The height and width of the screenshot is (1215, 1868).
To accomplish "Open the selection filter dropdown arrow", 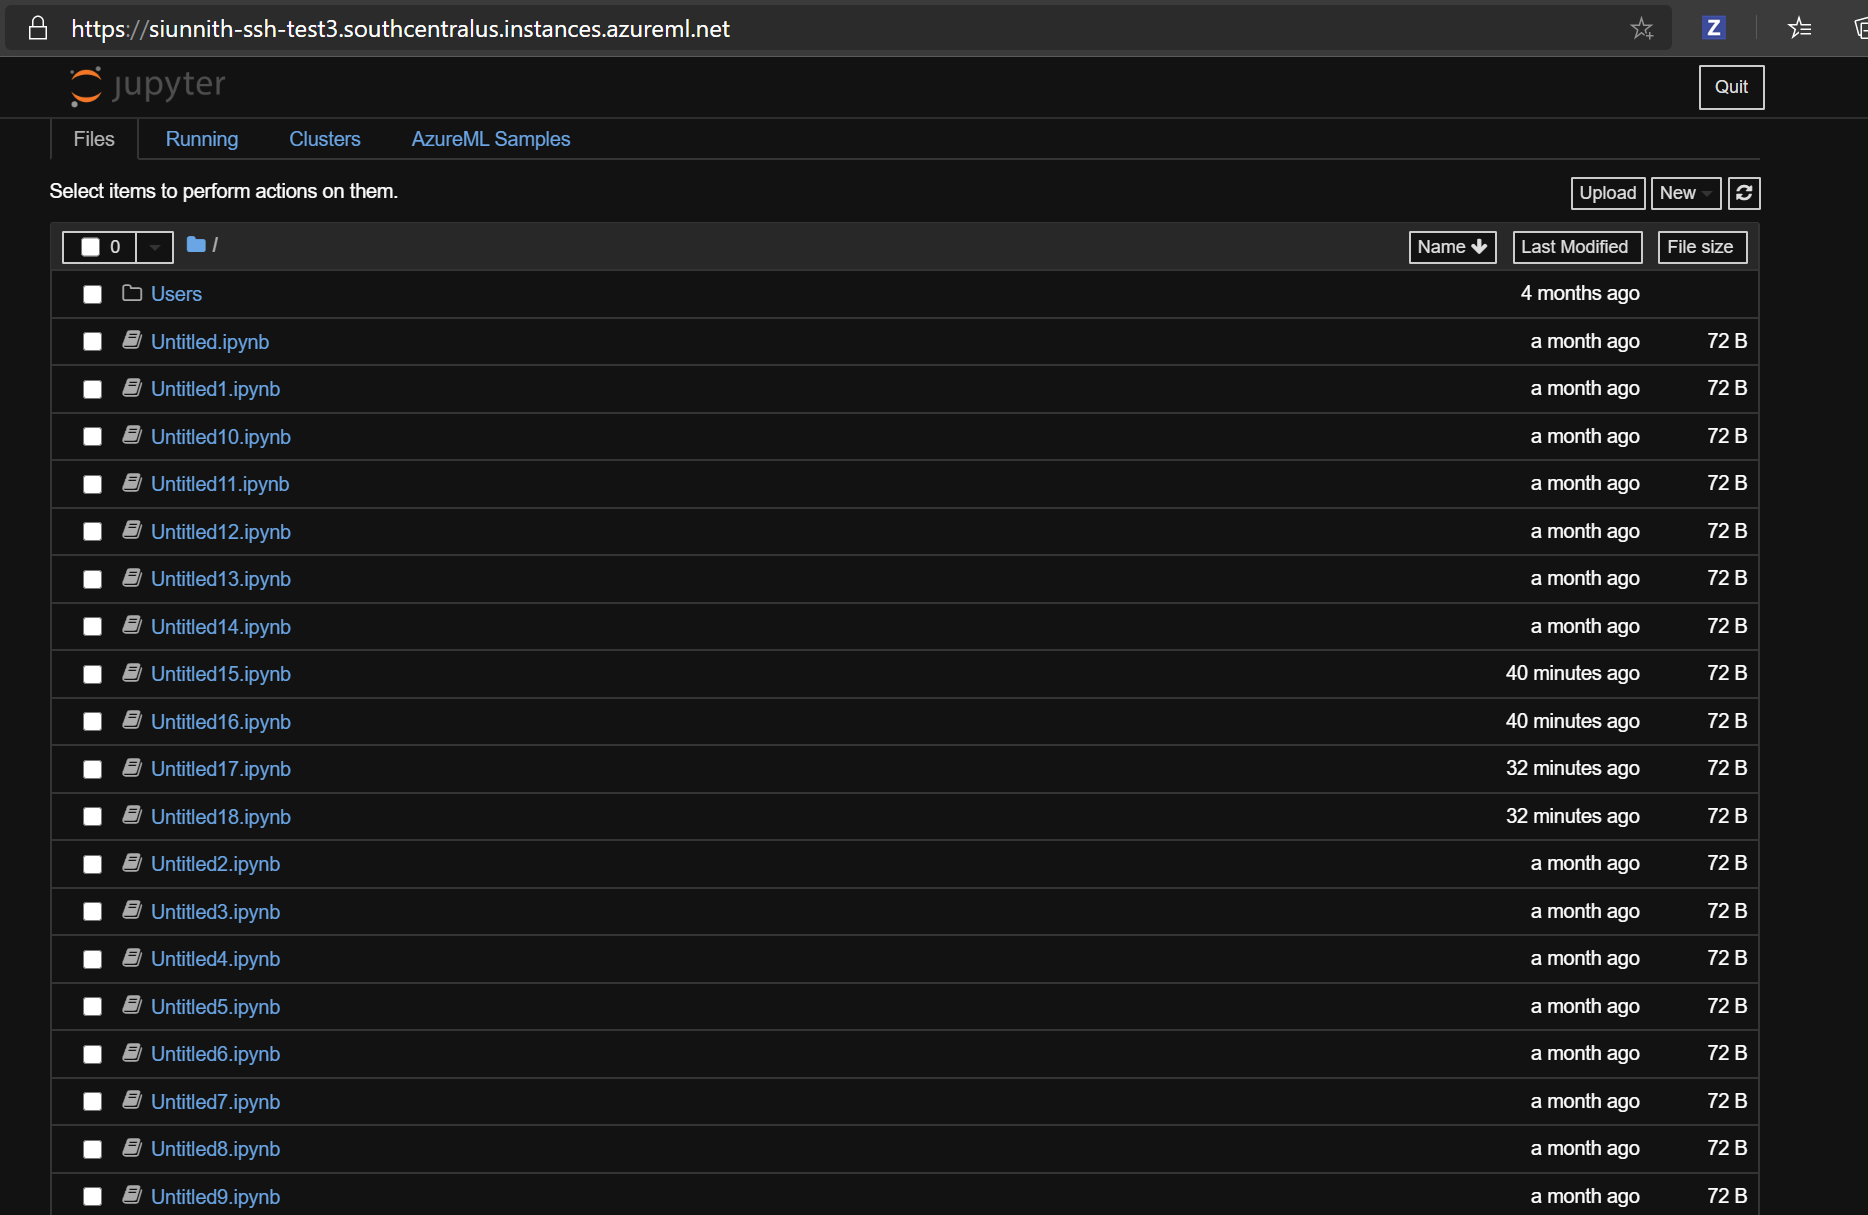I will (153, 246).
